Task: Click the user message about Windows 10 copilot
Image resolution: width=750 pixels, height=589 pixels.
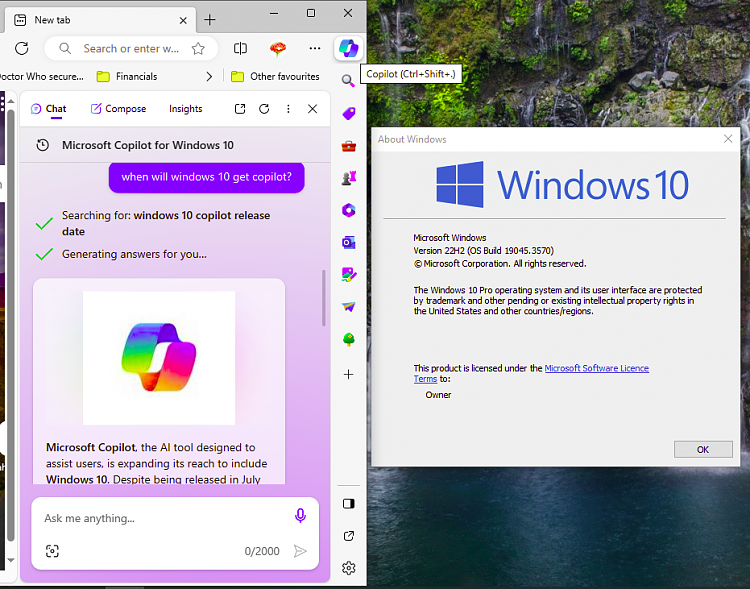Action: 207,177
